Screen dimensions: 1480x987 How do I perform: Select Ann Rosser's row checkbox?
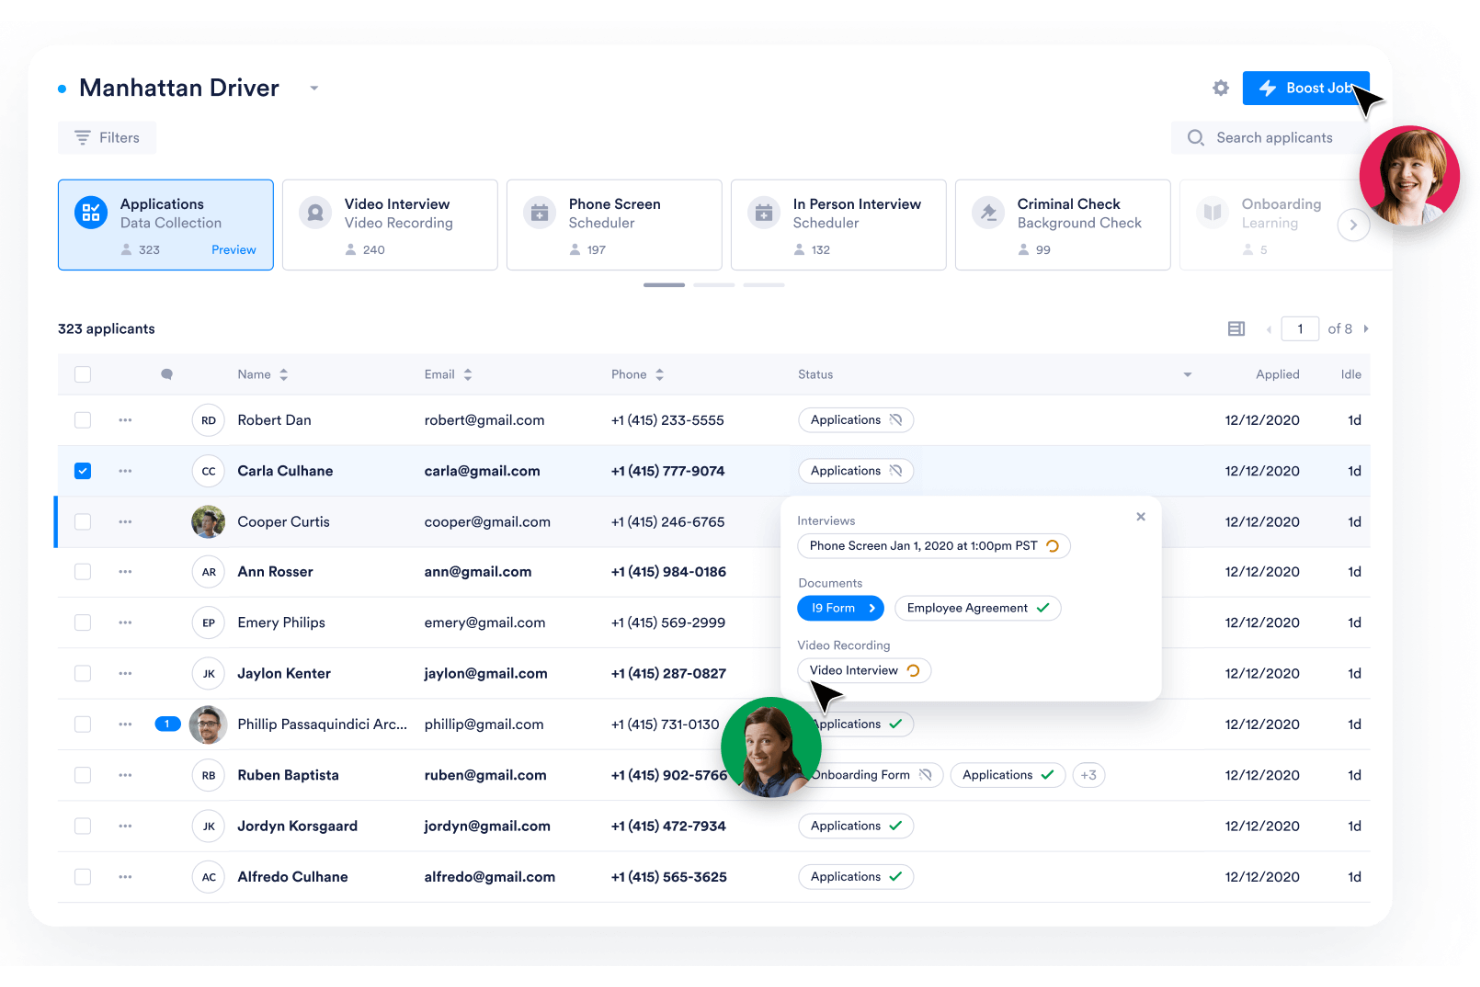pyautogui.click(x=83, y=572)
